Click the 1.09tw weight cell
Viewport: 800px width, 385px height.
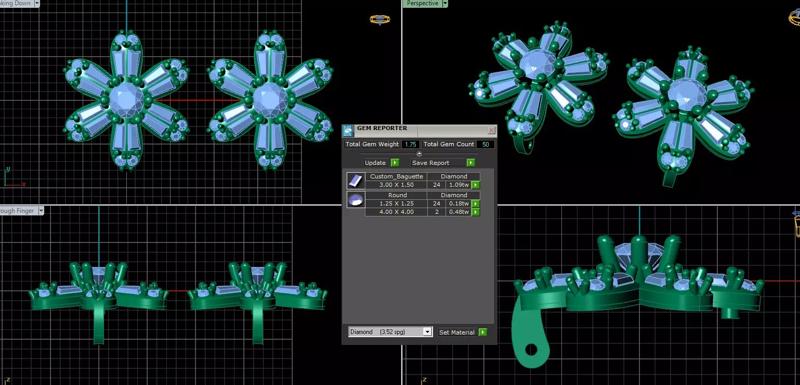coord(458,185)
